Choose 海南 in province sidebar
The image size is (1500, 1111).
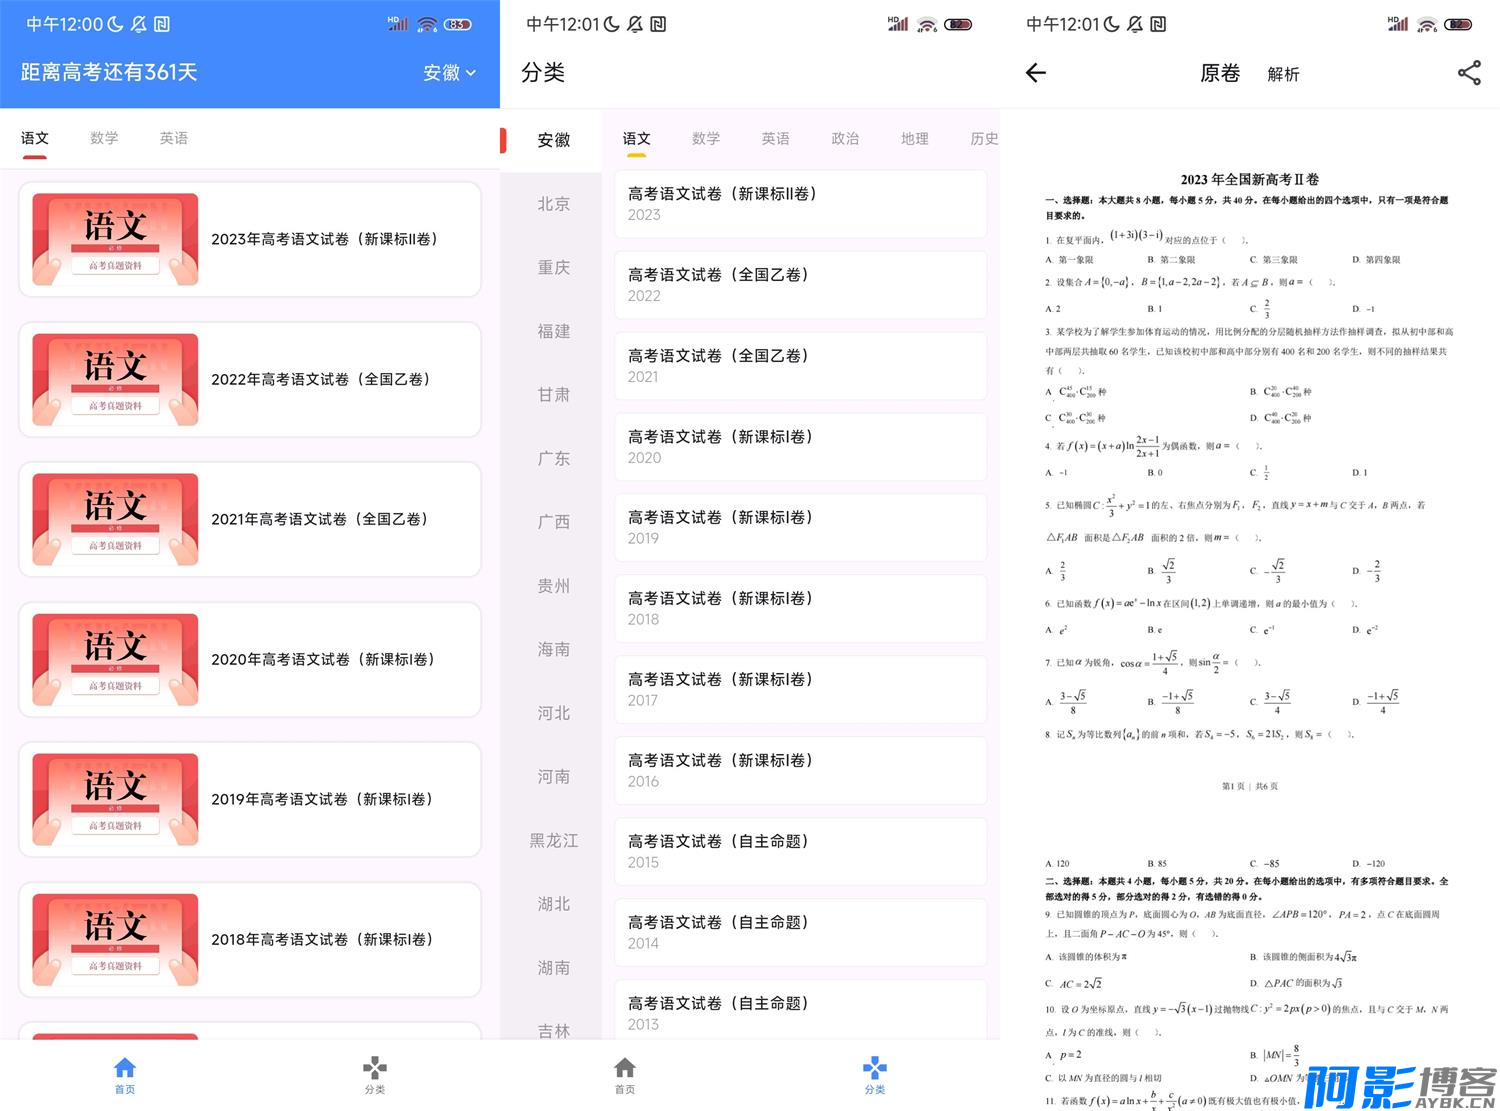tap(553, 649)
